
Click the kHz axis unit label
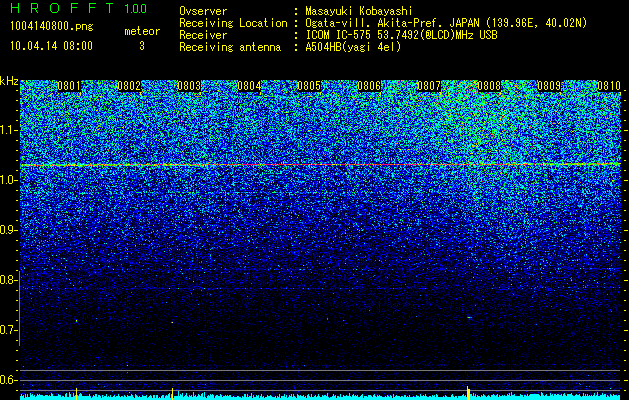9,81
